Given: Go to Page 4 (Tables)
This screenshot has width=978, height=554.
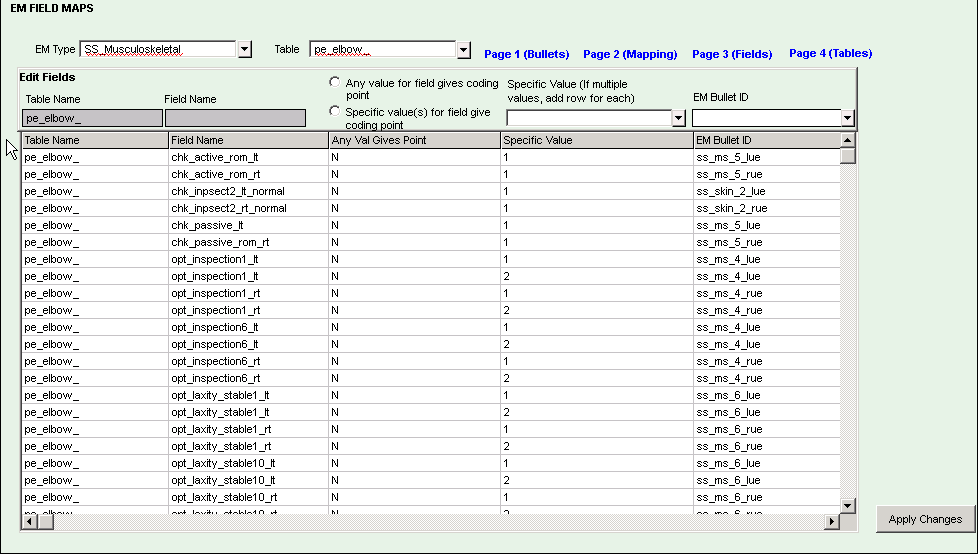Looking at the screenshot, I should point(831,54).
